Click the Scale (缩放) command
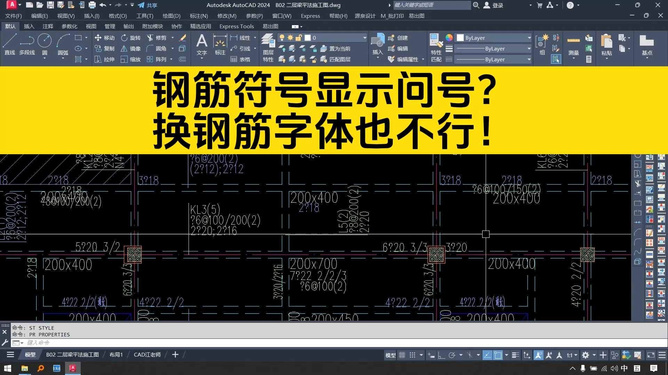This screenshot has height=375, width=668. tap(130, 59)
